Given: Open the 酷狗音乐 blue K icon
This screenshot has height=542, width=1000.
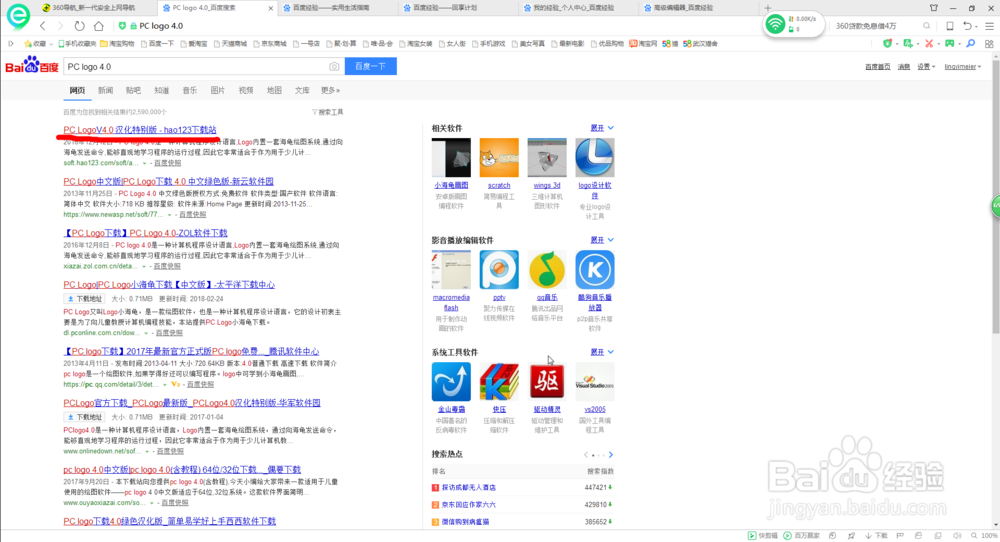Looking at the screenshot, I should [x=594, y=270].
